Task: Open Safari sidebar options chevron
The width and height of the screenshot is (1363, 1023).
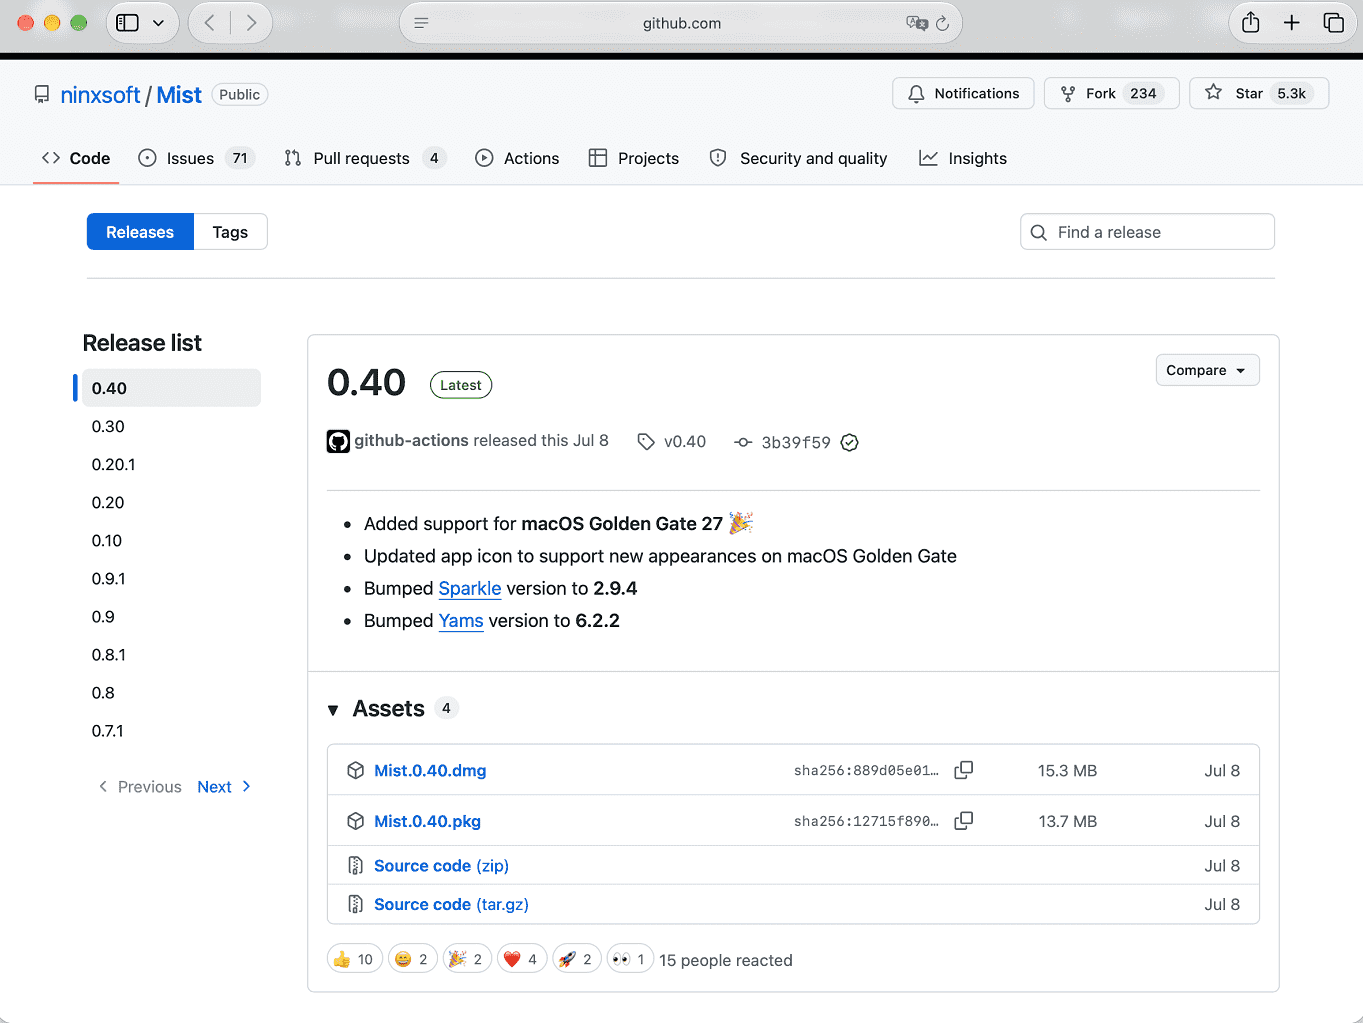Action: pos(158,23)
